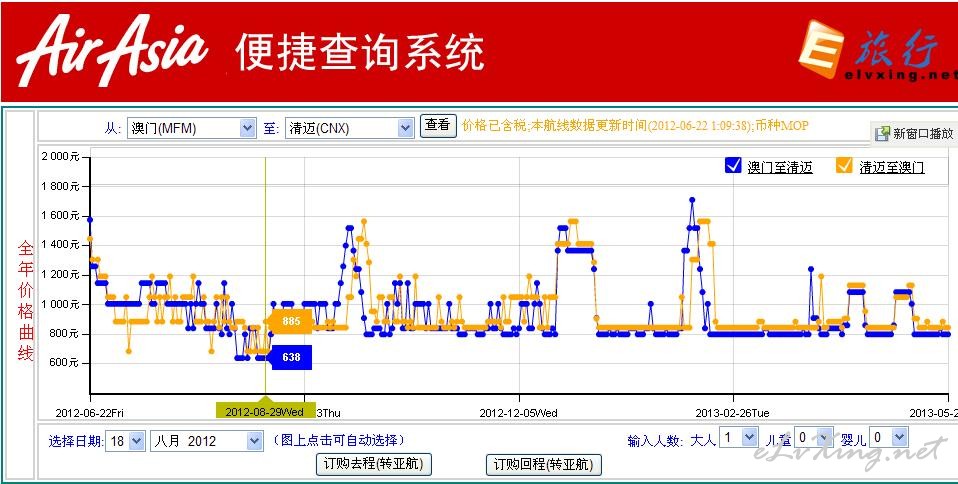
Task: Click the 2012-08-29Wed date marker
Action: point(265,411)
